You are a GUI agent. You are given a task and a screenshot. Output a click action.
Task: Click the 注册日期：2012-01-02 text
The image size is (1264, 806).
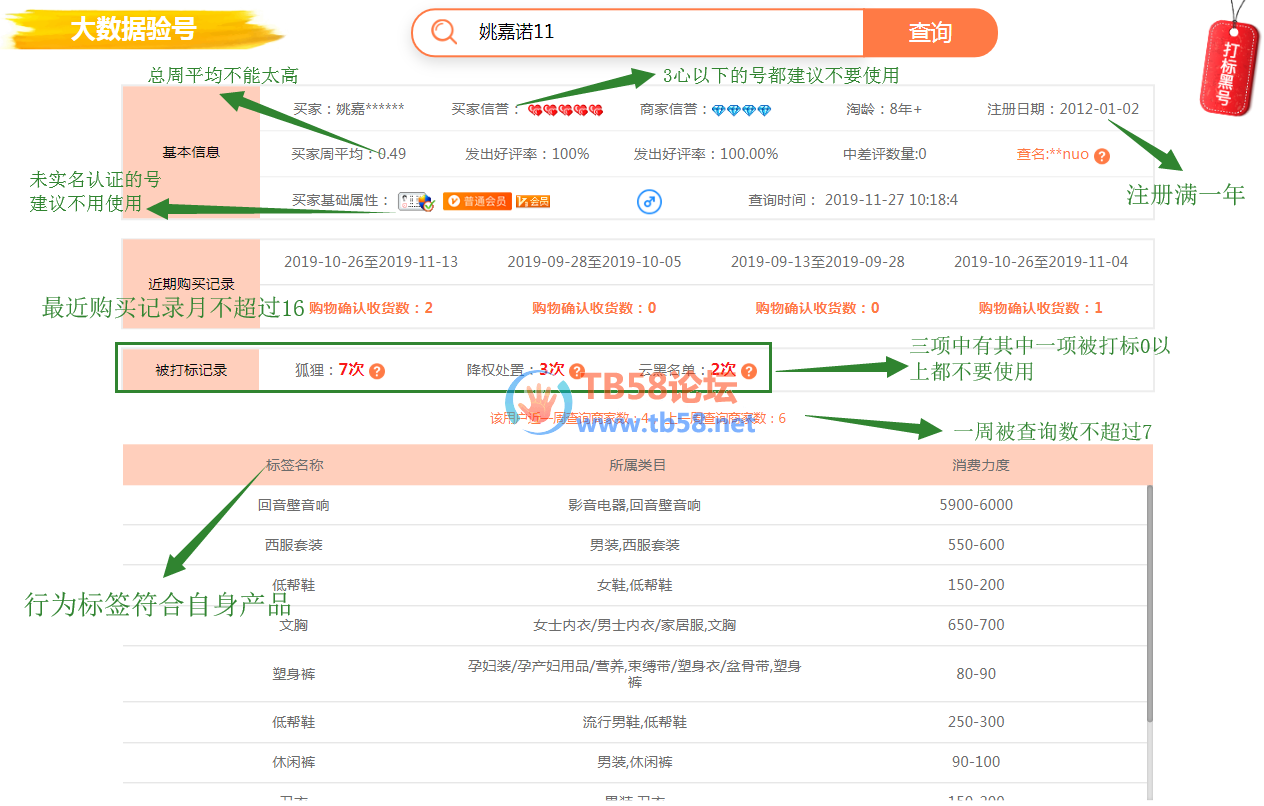1063,109
